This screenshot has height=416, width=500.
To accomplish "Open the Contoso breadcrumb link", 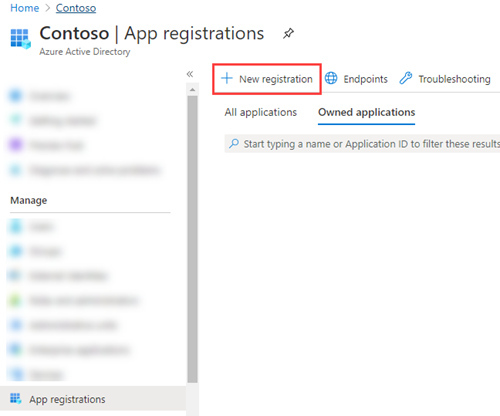I will click(x=76, y=8).
